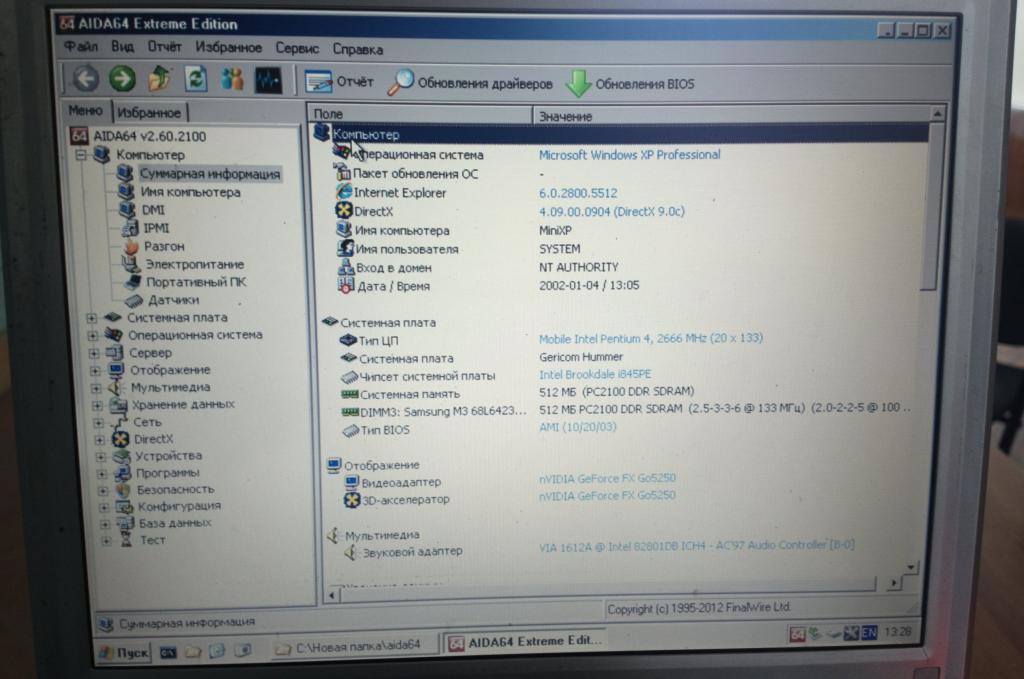Open the Вид menu

[122, 46]
